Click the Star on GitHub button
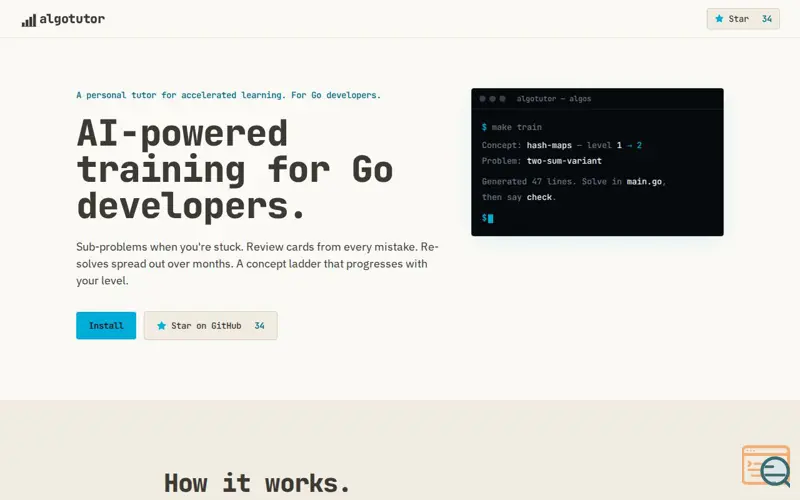800x500 pixels. tap(211, 326)
